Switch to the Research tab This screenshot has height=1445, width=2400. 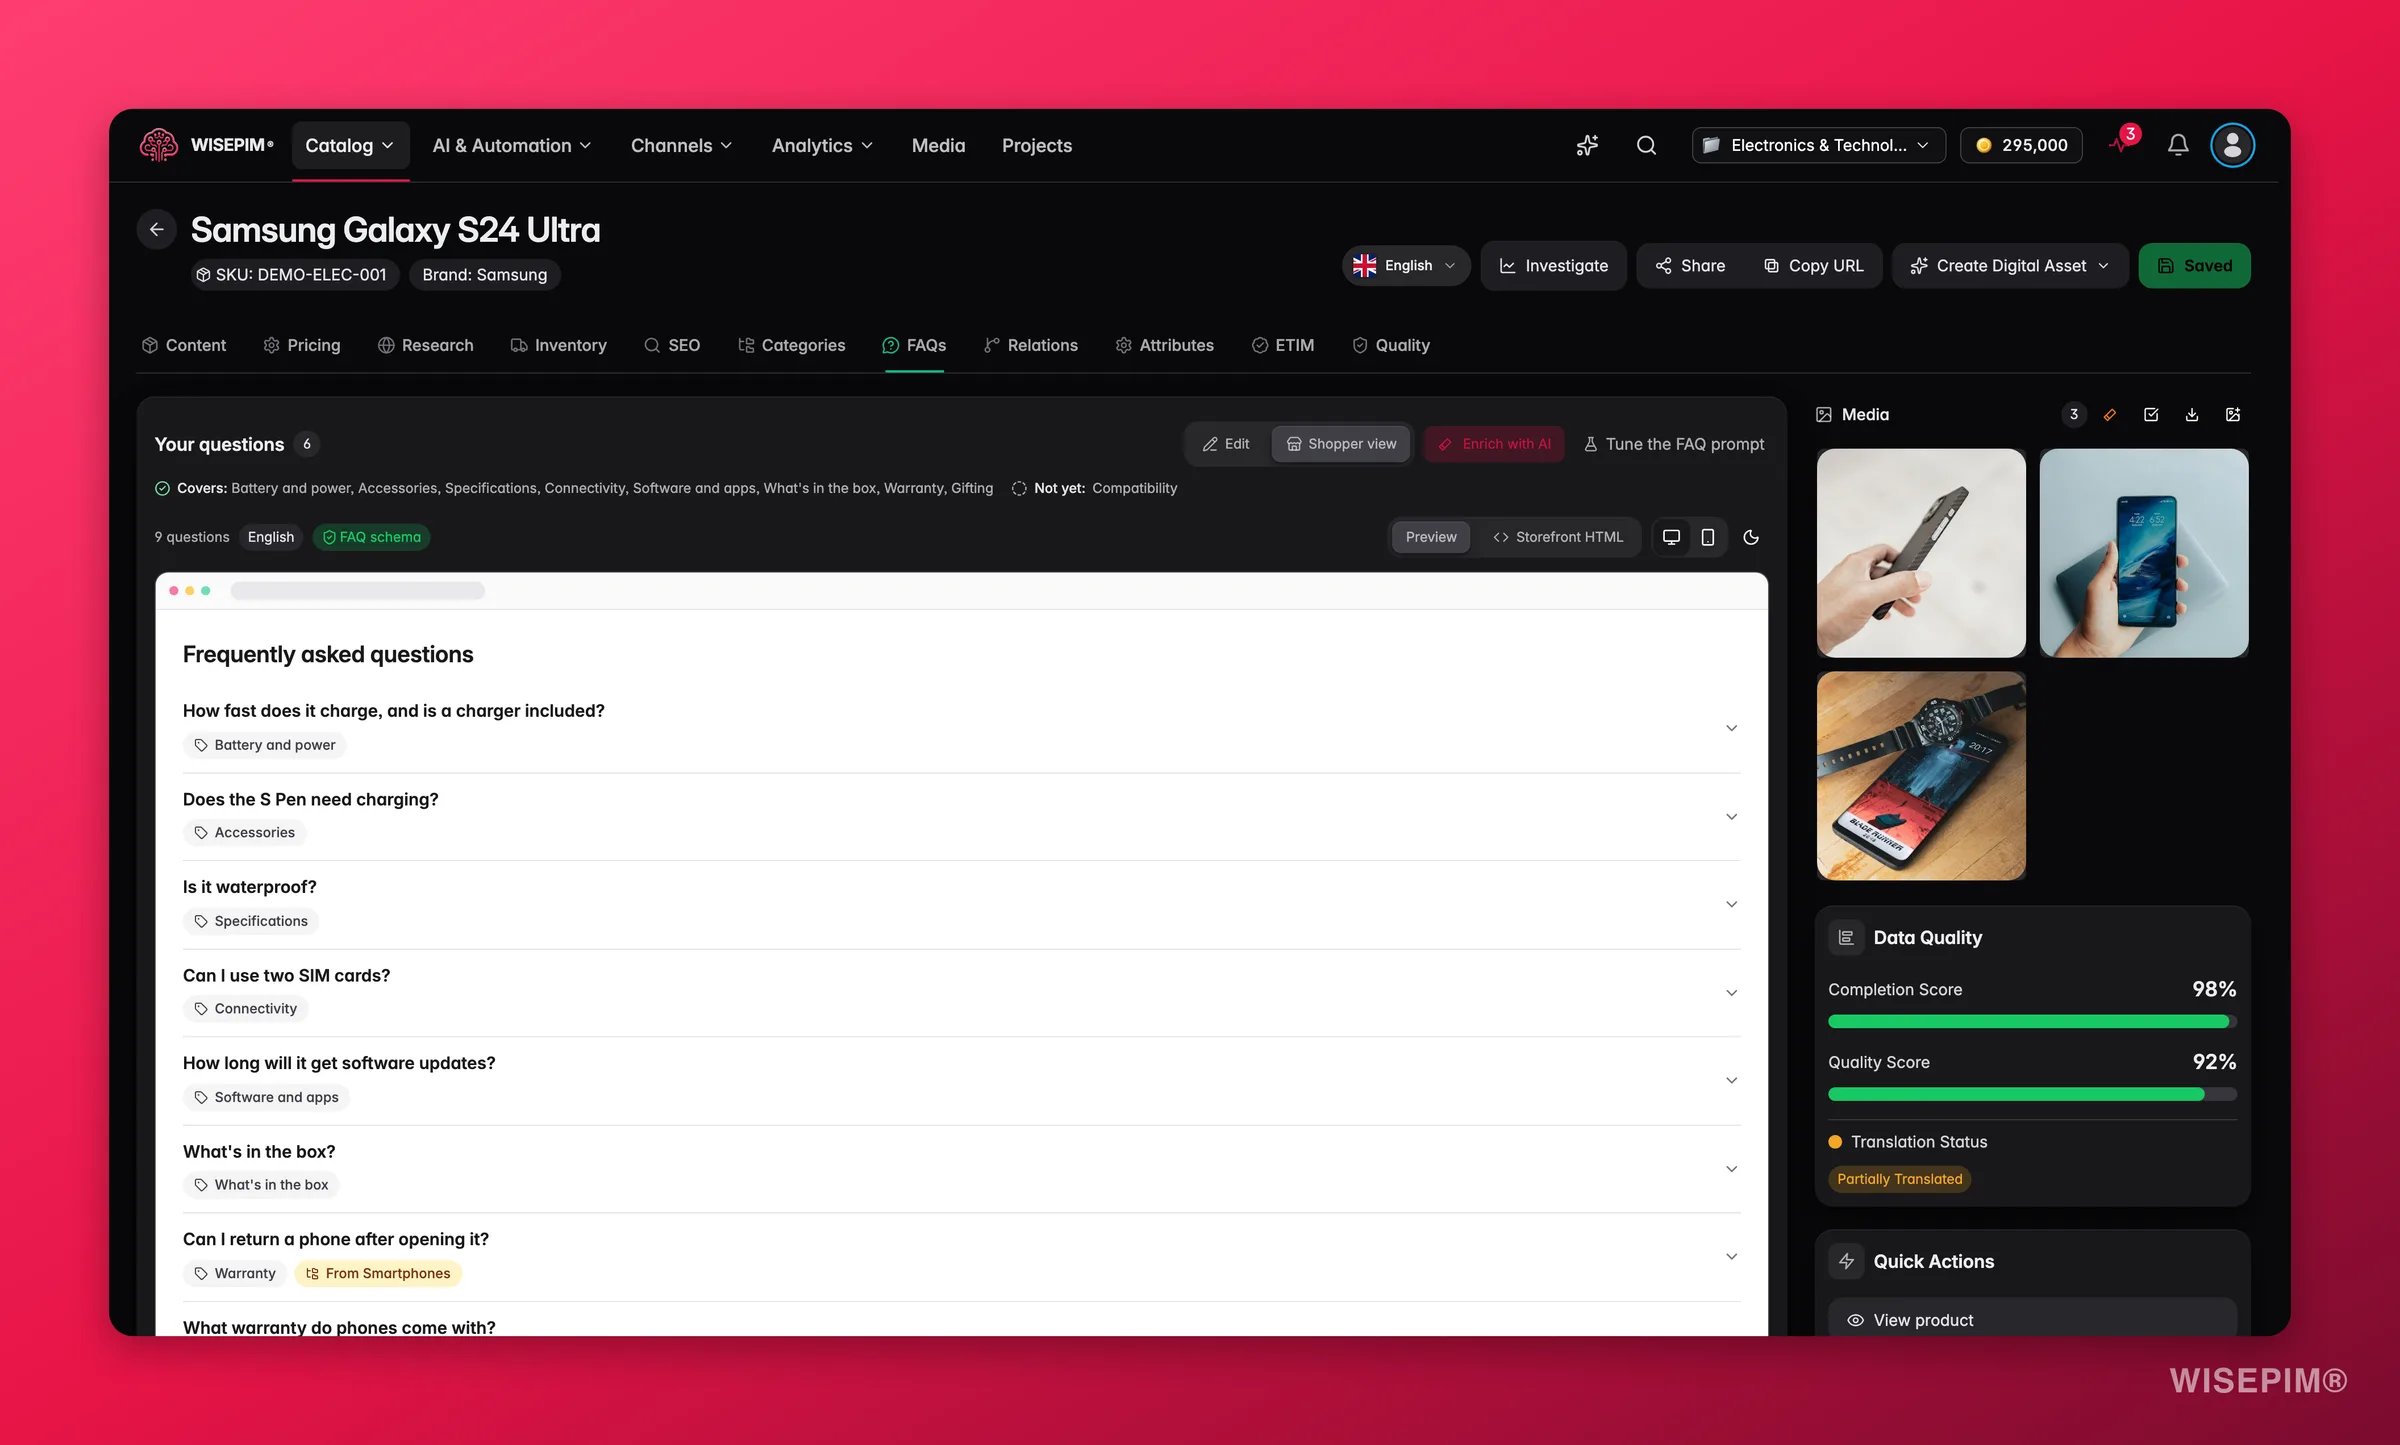tap(426, 345)
